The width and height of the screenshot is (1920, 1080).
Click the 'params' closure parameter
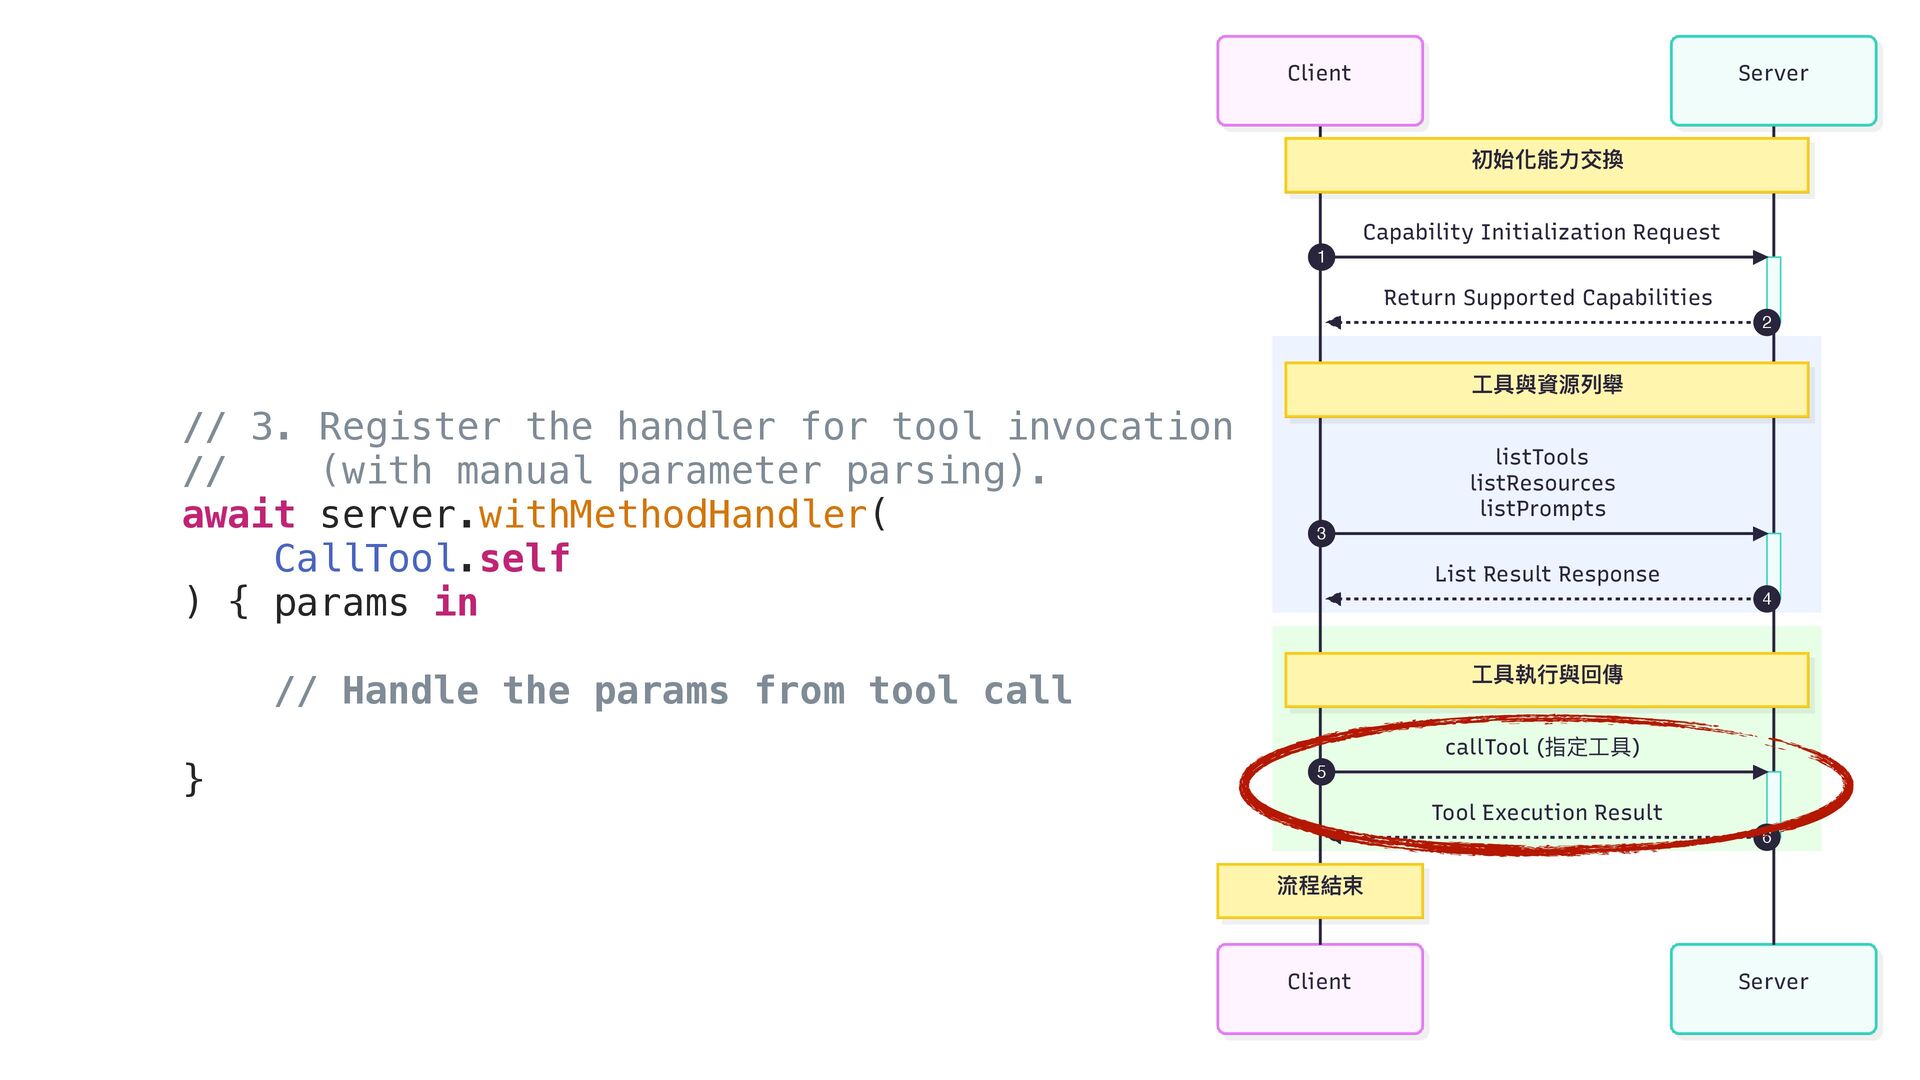click(x=341, y=605)
